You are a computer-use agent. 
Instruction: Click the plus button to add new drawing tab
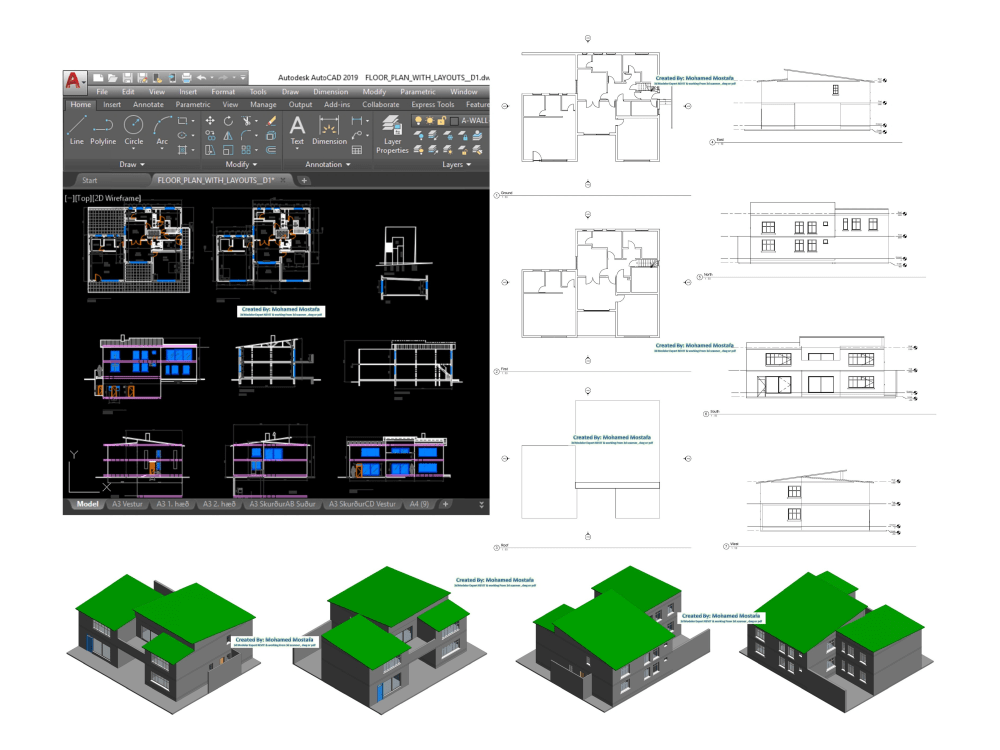click(x=304, y=180)
